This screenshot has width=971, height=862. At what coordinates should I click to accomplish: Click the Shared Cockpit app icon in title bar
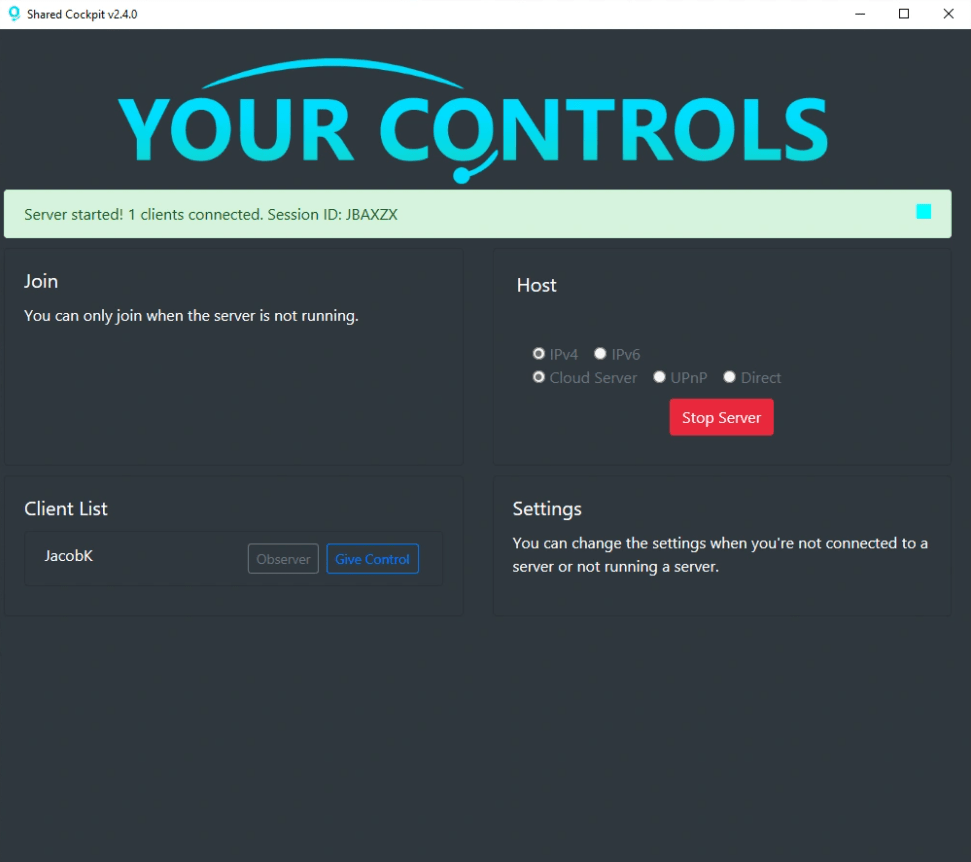pos(14,14)
